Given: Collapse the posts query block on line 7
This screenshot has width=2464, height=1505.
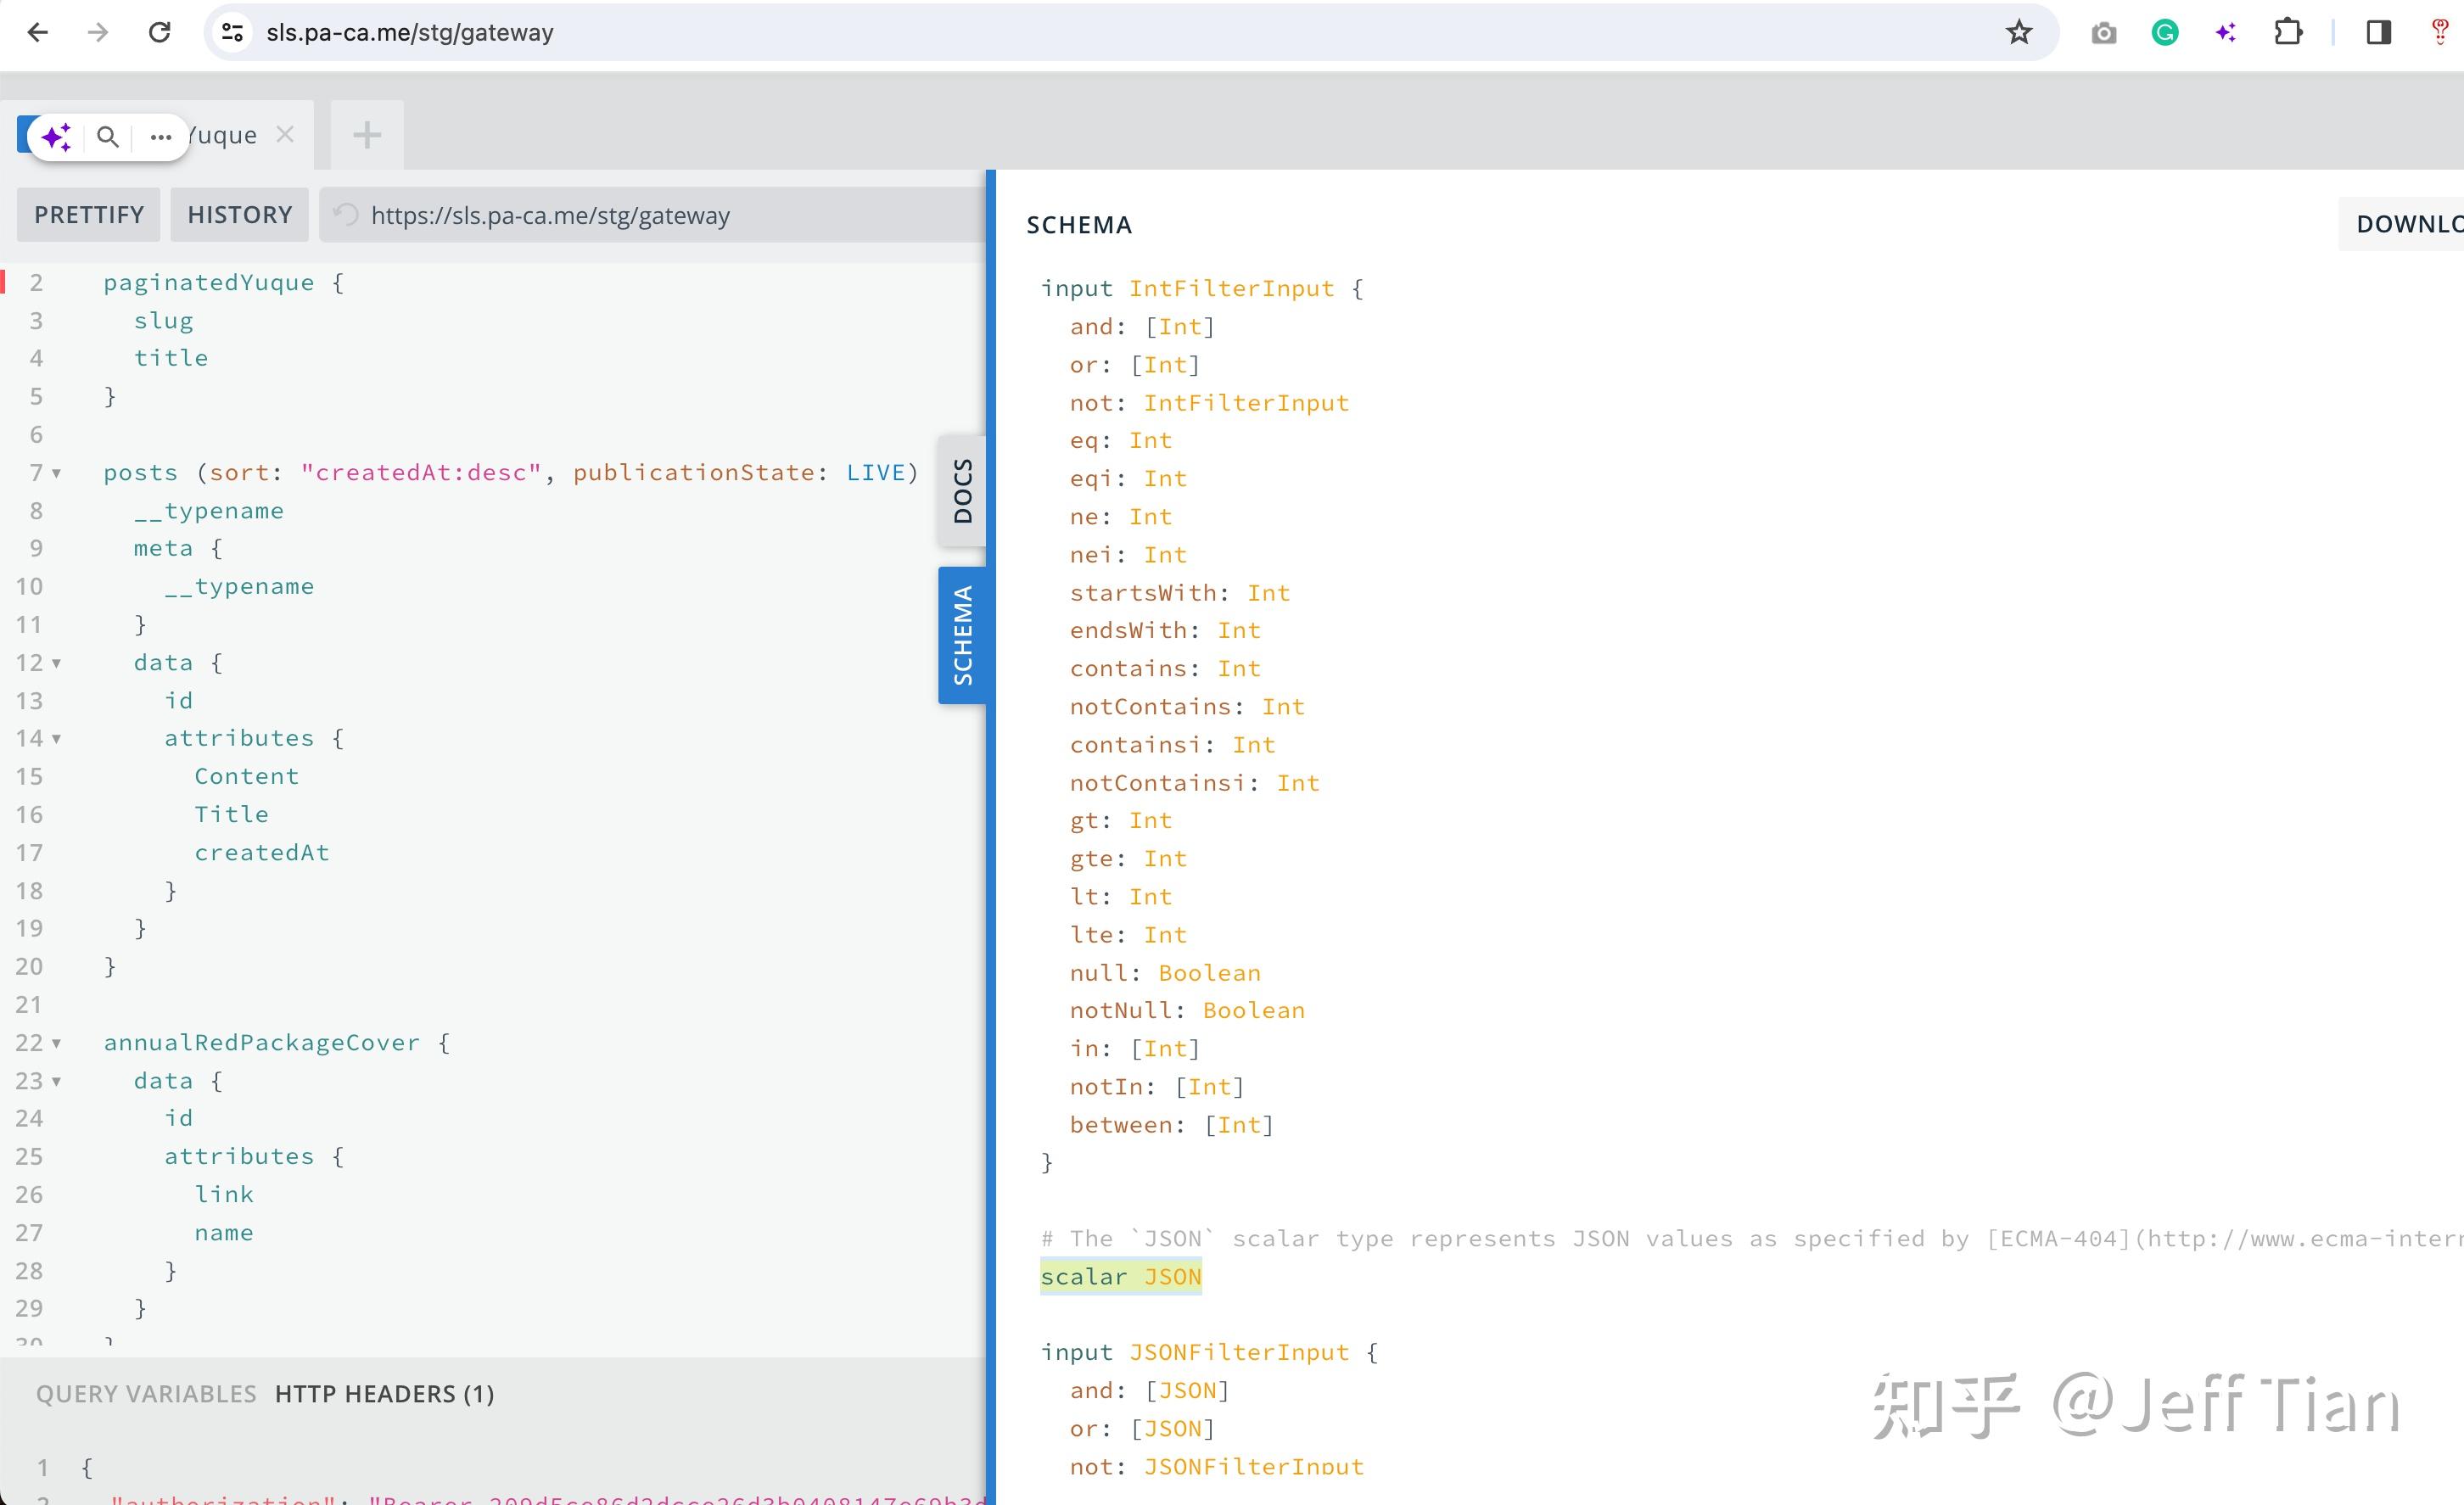Looking at the screenshot, I should 57,473.
